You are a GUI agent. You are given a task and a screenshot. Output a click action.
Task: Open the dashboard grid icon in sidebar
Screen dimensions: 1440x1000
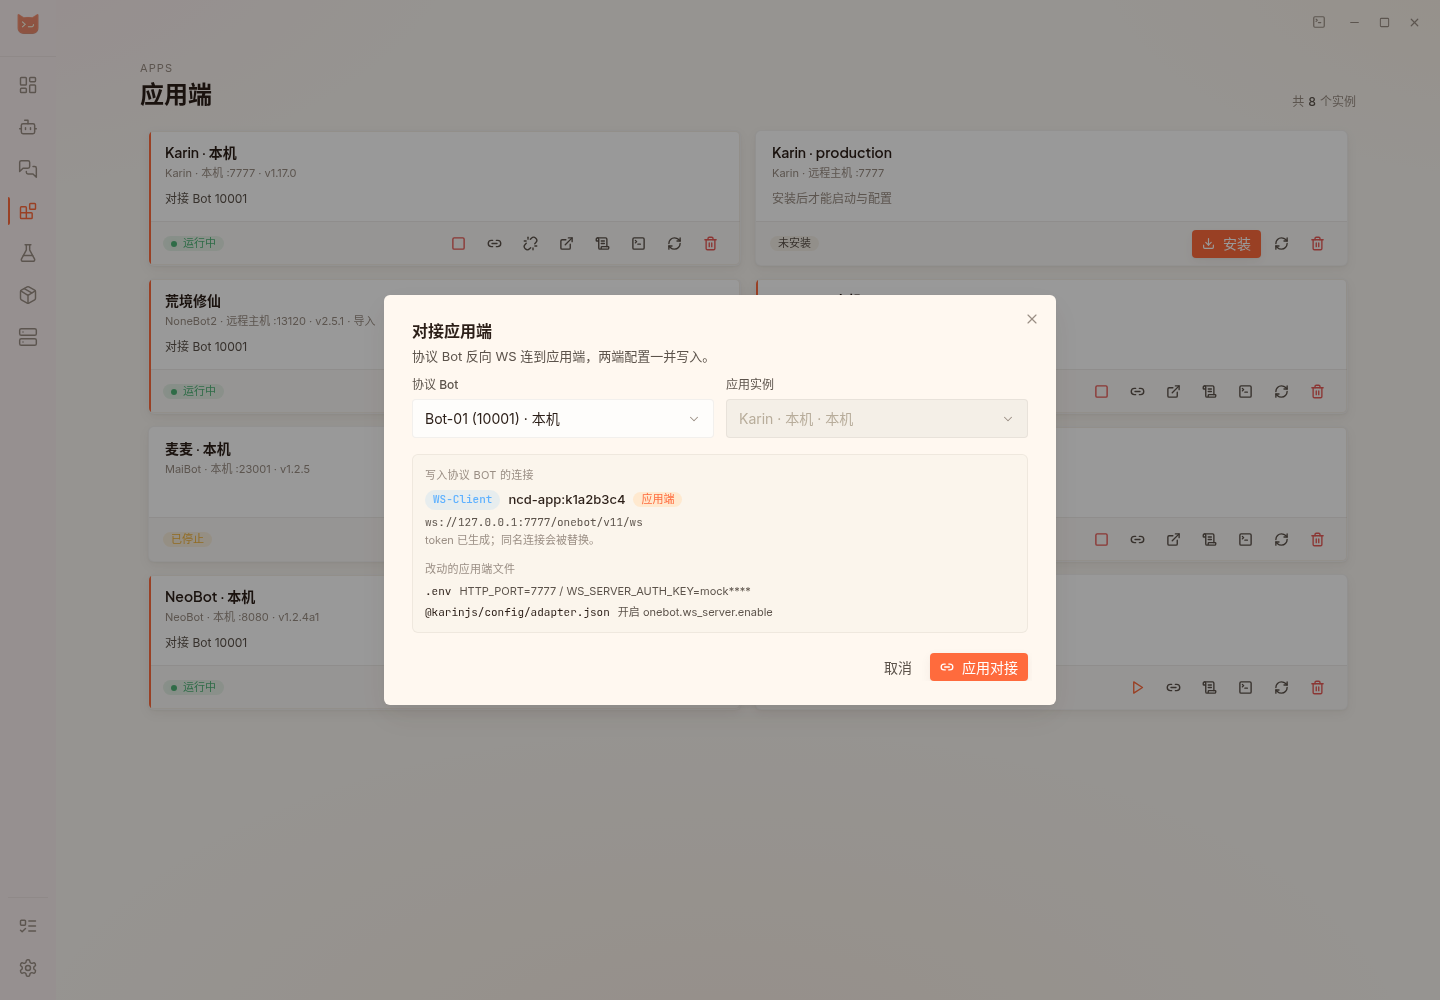[x=28, y=85]
